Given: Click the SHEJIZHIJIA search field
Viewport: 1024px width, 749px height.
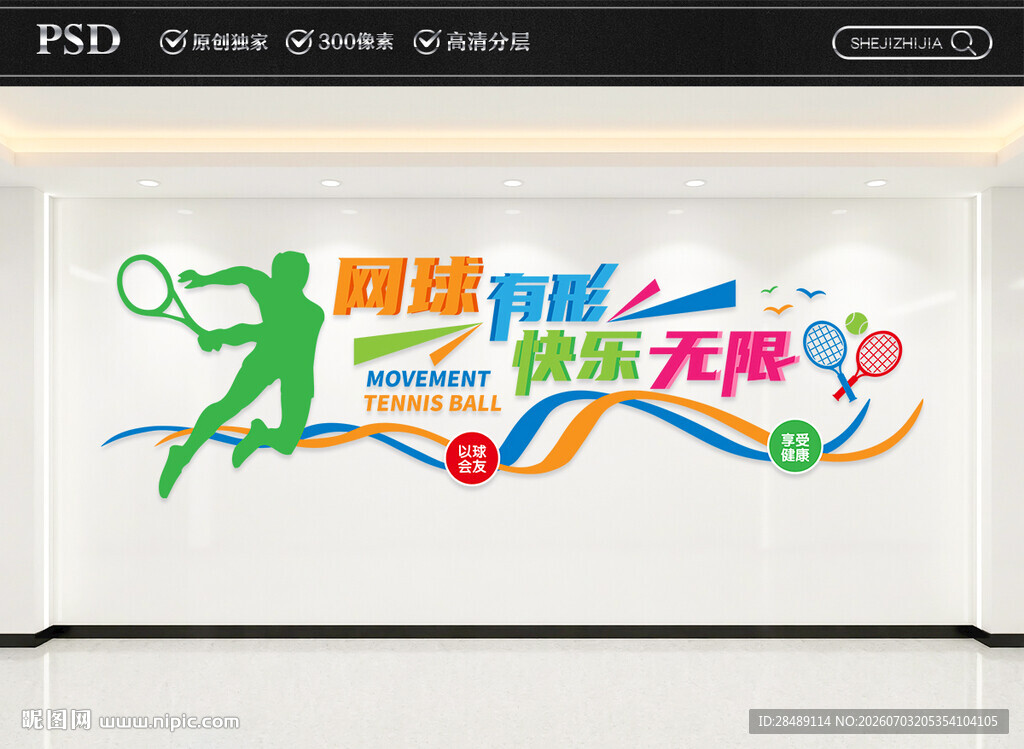Looking at the screenshot, I should tap(912, 43).
